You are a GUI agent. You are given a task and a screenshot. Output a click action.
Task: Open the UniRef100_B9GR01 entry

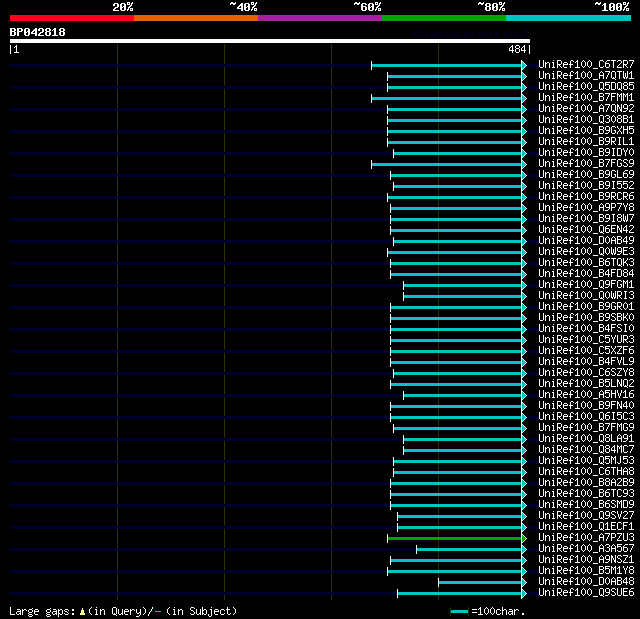pyautogui.click(x=586, y=307)
